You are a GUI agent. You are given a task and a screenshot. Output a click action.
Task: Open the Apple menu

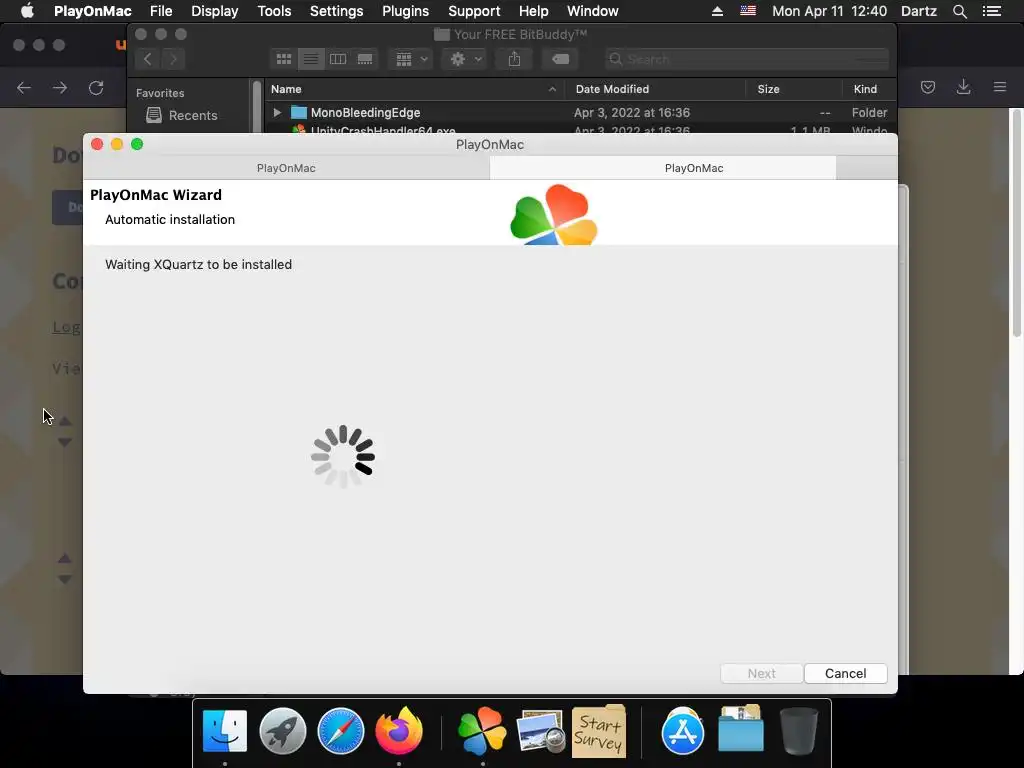click(x=27, y=11)
